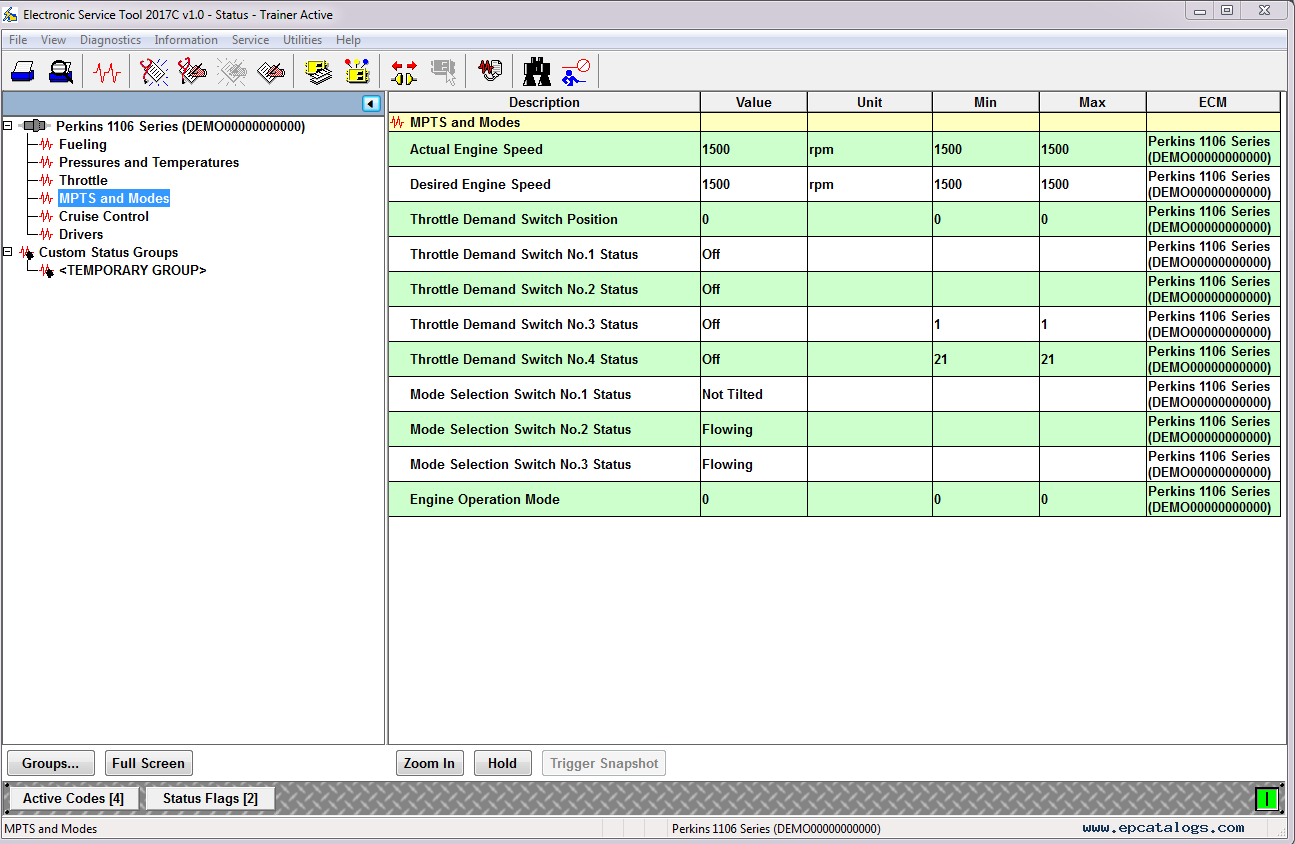
Task: Click the Active Codes [4] button
Action: [73, 798]
